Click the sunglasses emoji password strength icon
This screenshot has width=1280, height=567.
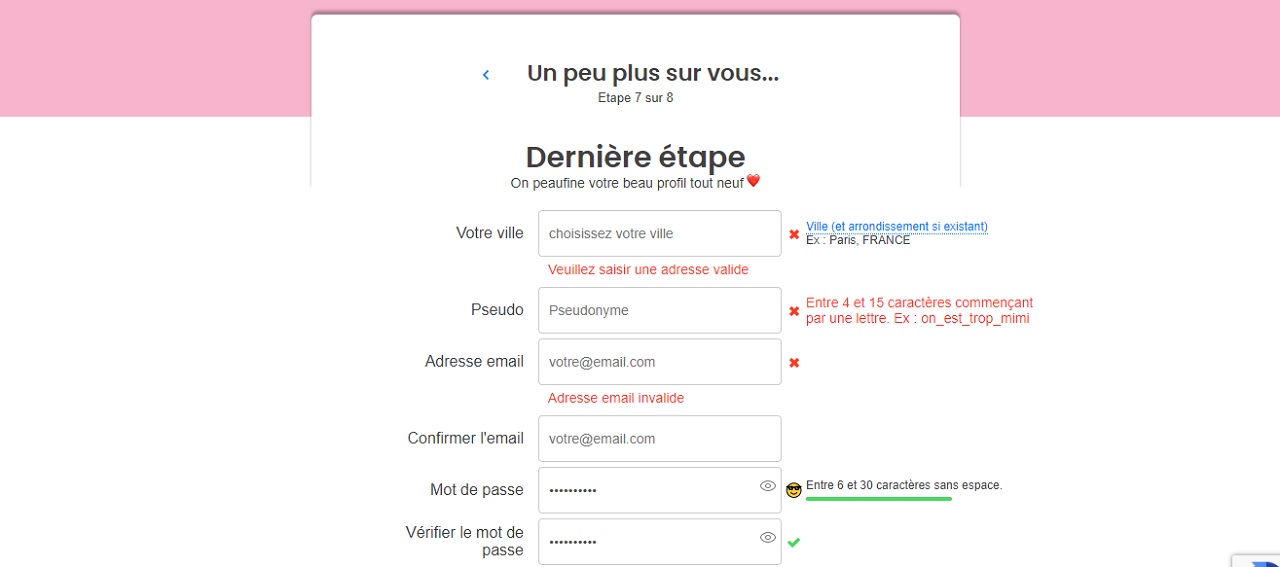794,490
